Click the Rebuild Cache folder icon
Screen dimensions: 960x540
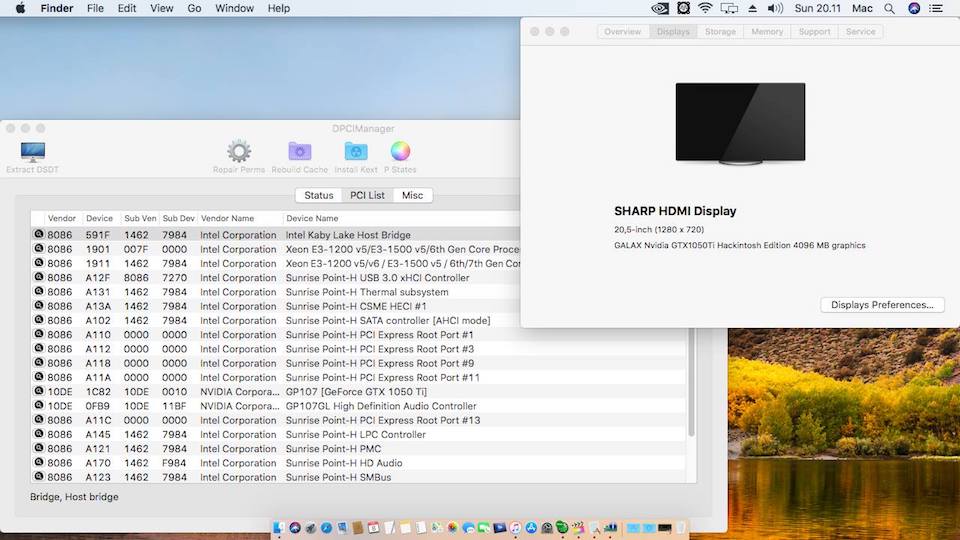[x=299, y=151]
